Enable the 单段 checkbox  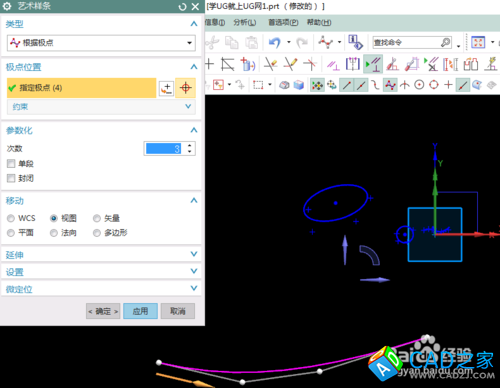pyautogui.click(x=11, y=164)
